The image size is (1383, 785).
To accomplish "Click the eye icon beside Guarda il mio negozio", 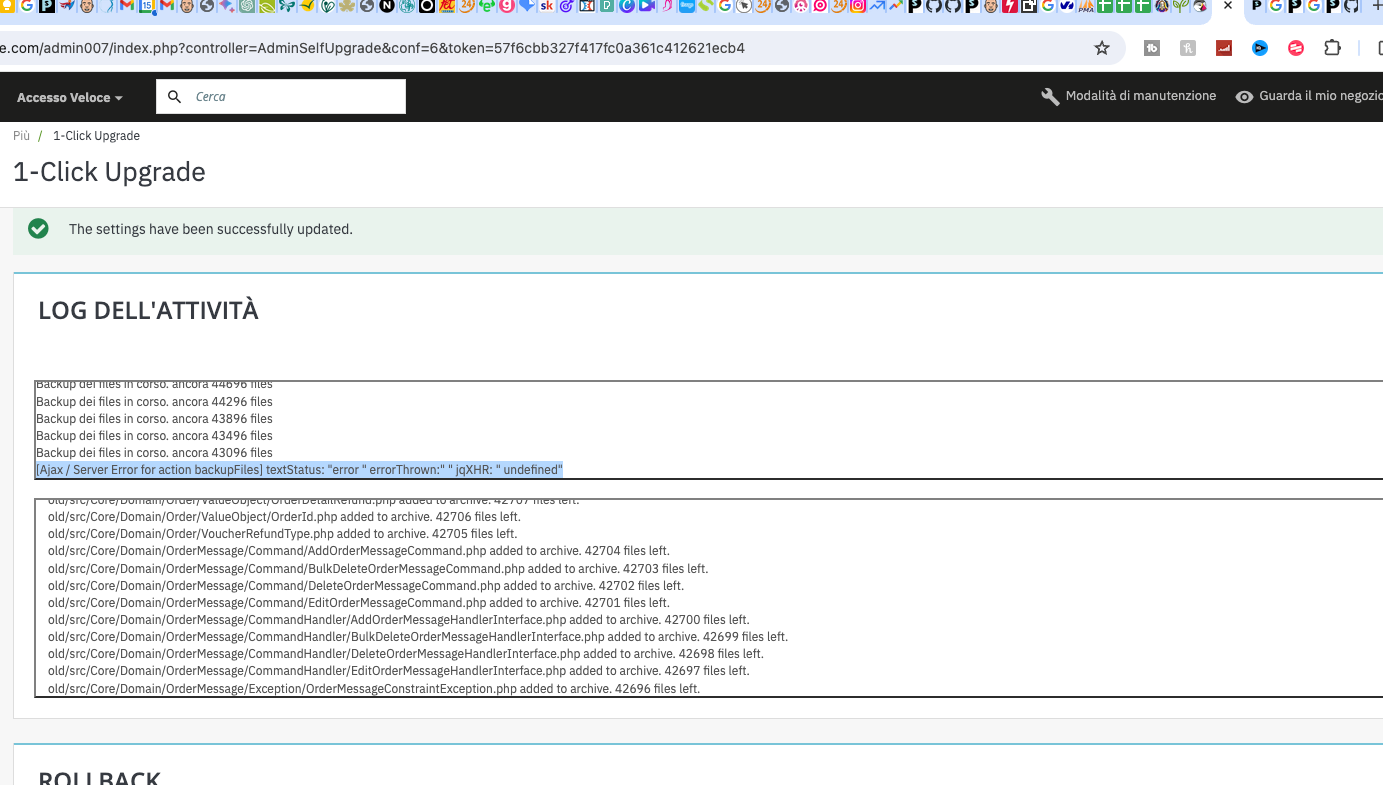I will tap(1244, 97).
